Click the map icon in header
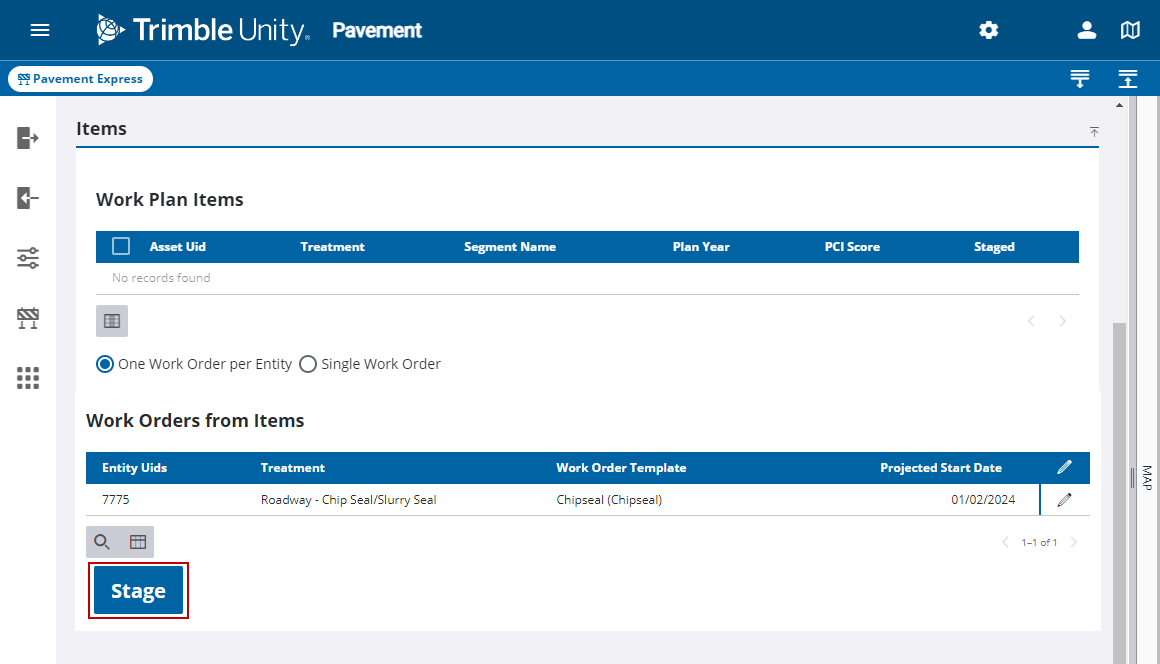The image size is (1160, 664). (x=1130, y=30)
